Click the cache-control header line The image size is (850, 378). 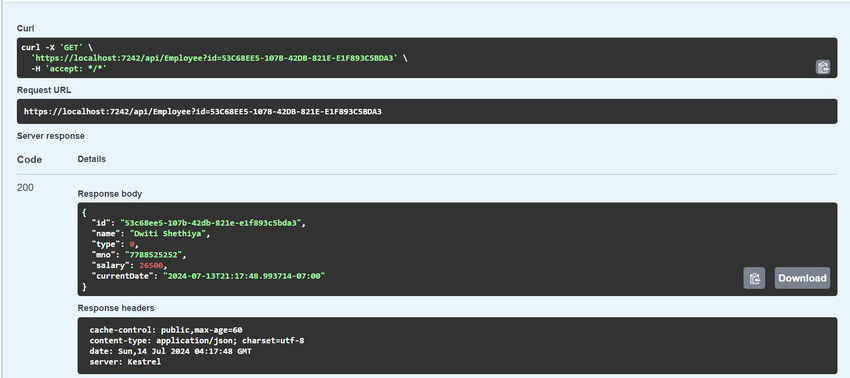point(165,330)
